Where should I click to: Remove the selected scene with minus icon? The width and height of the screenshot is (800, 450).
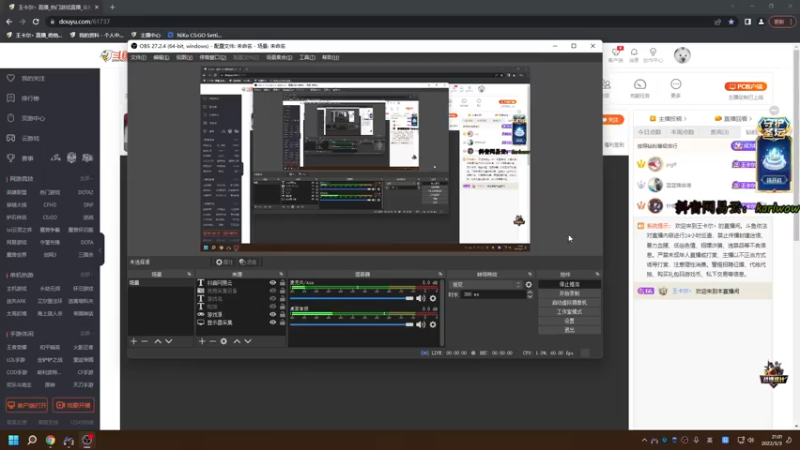pos(144,341)
